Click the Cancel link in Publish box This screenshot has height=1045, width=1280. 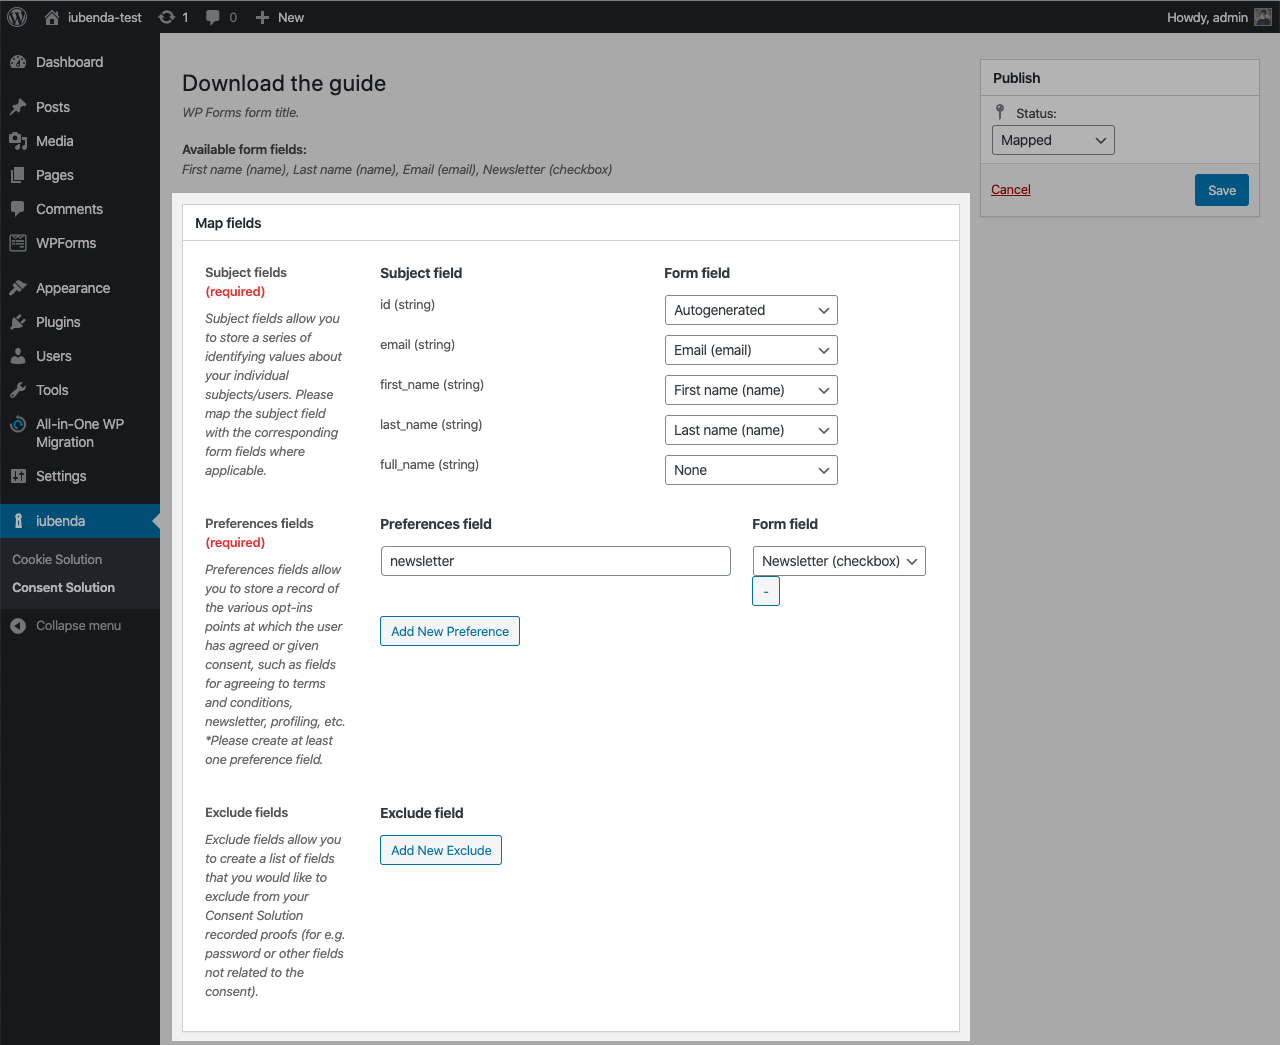tap(1010, 189)
